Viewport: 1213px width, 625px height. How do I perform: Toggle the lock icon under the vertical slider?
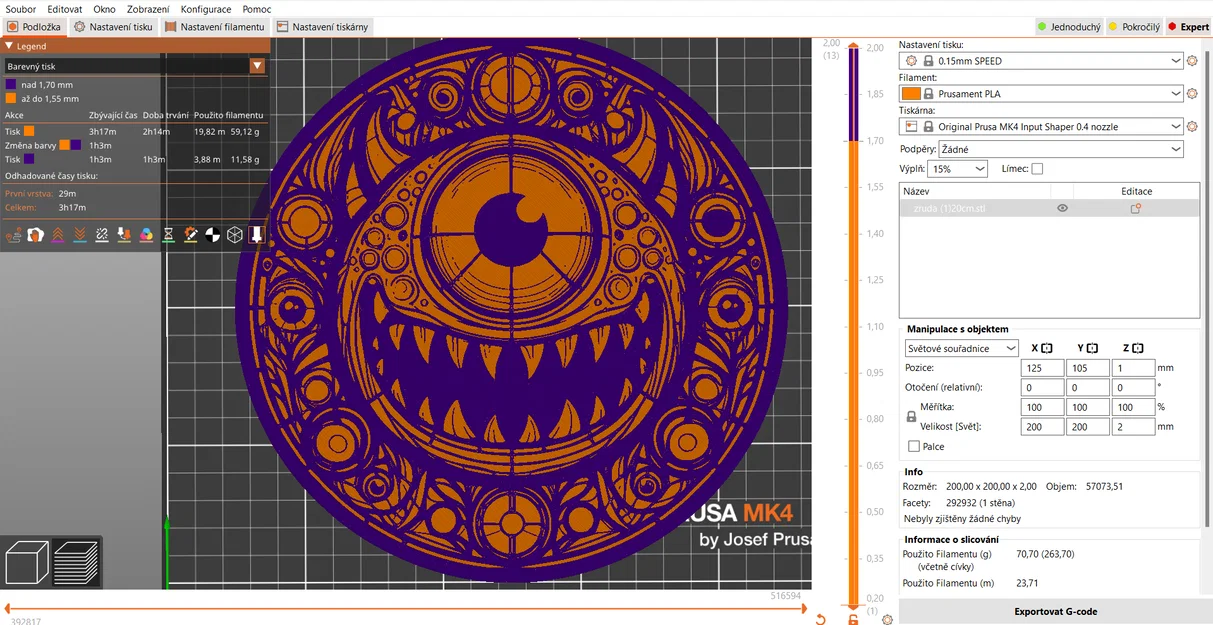pyautogui.click(x=853, y=619)
